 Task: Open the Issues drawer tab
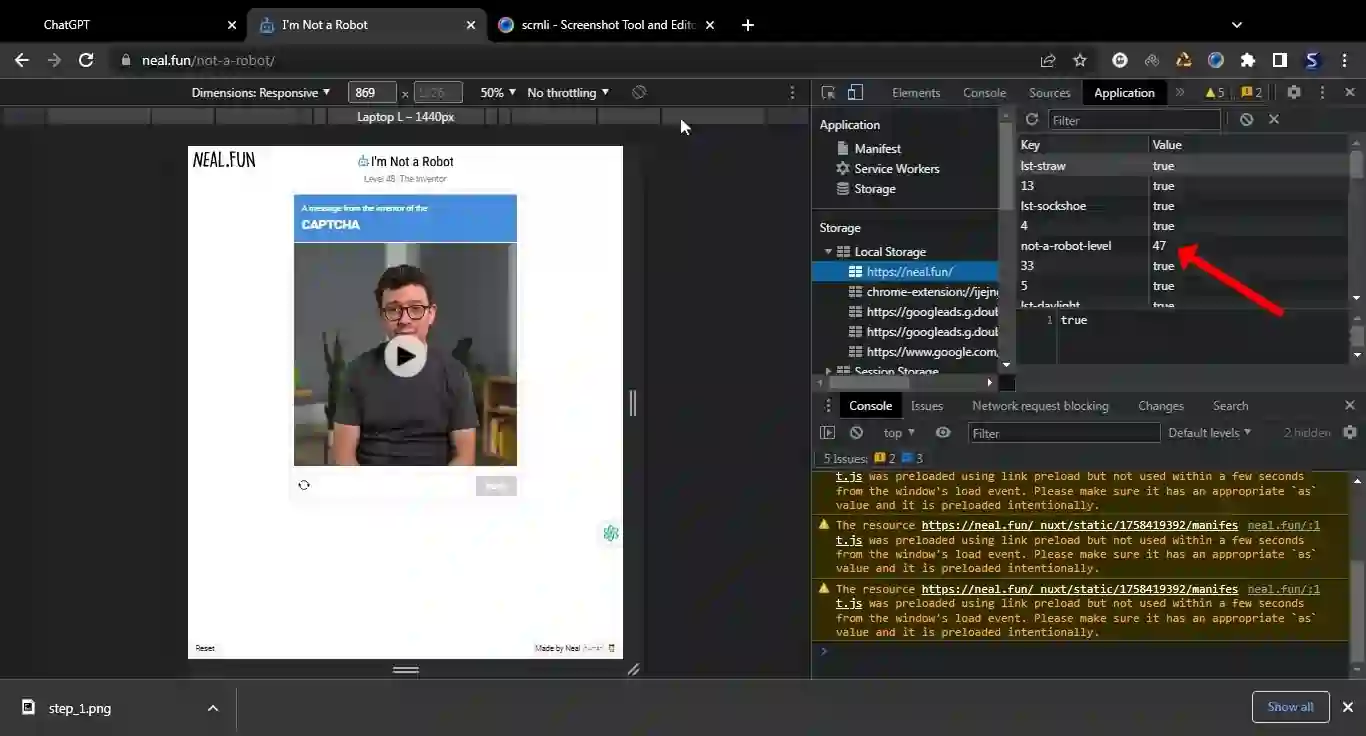(926, 406)
